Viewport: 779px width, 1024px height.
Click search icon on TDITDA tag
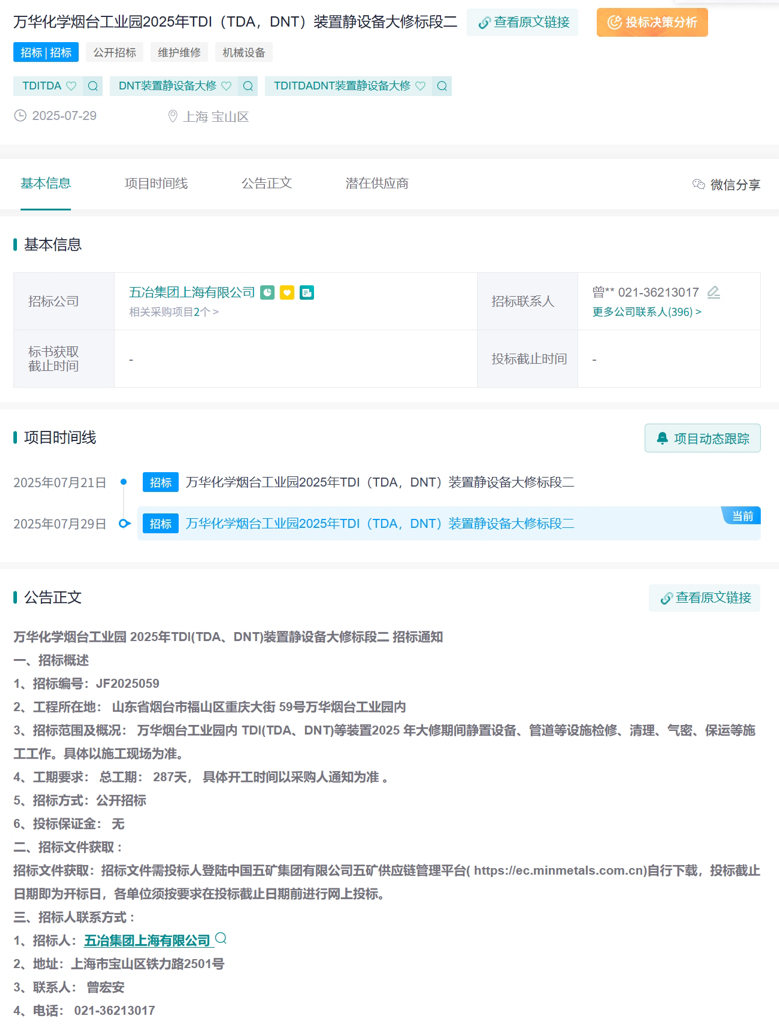pos(93,86)
